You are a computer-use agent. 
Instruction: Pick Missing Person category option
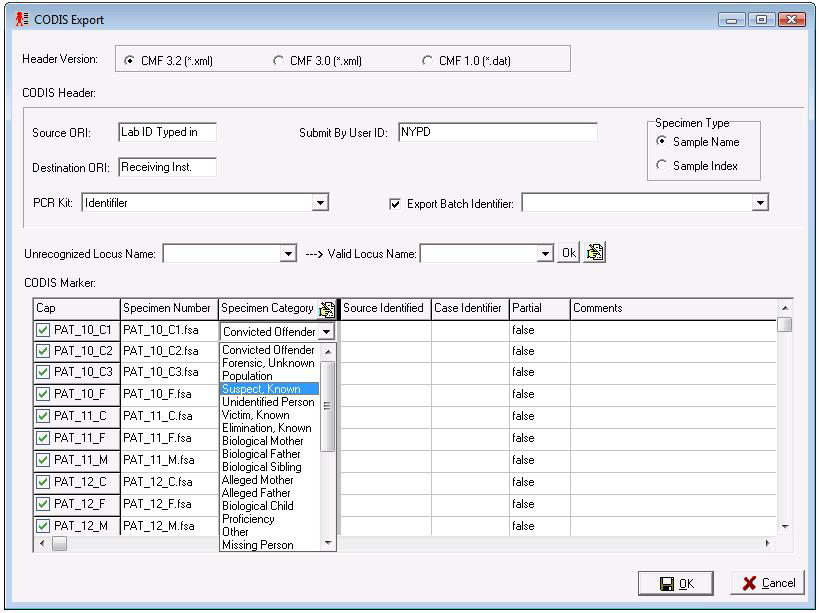[268, 545]
